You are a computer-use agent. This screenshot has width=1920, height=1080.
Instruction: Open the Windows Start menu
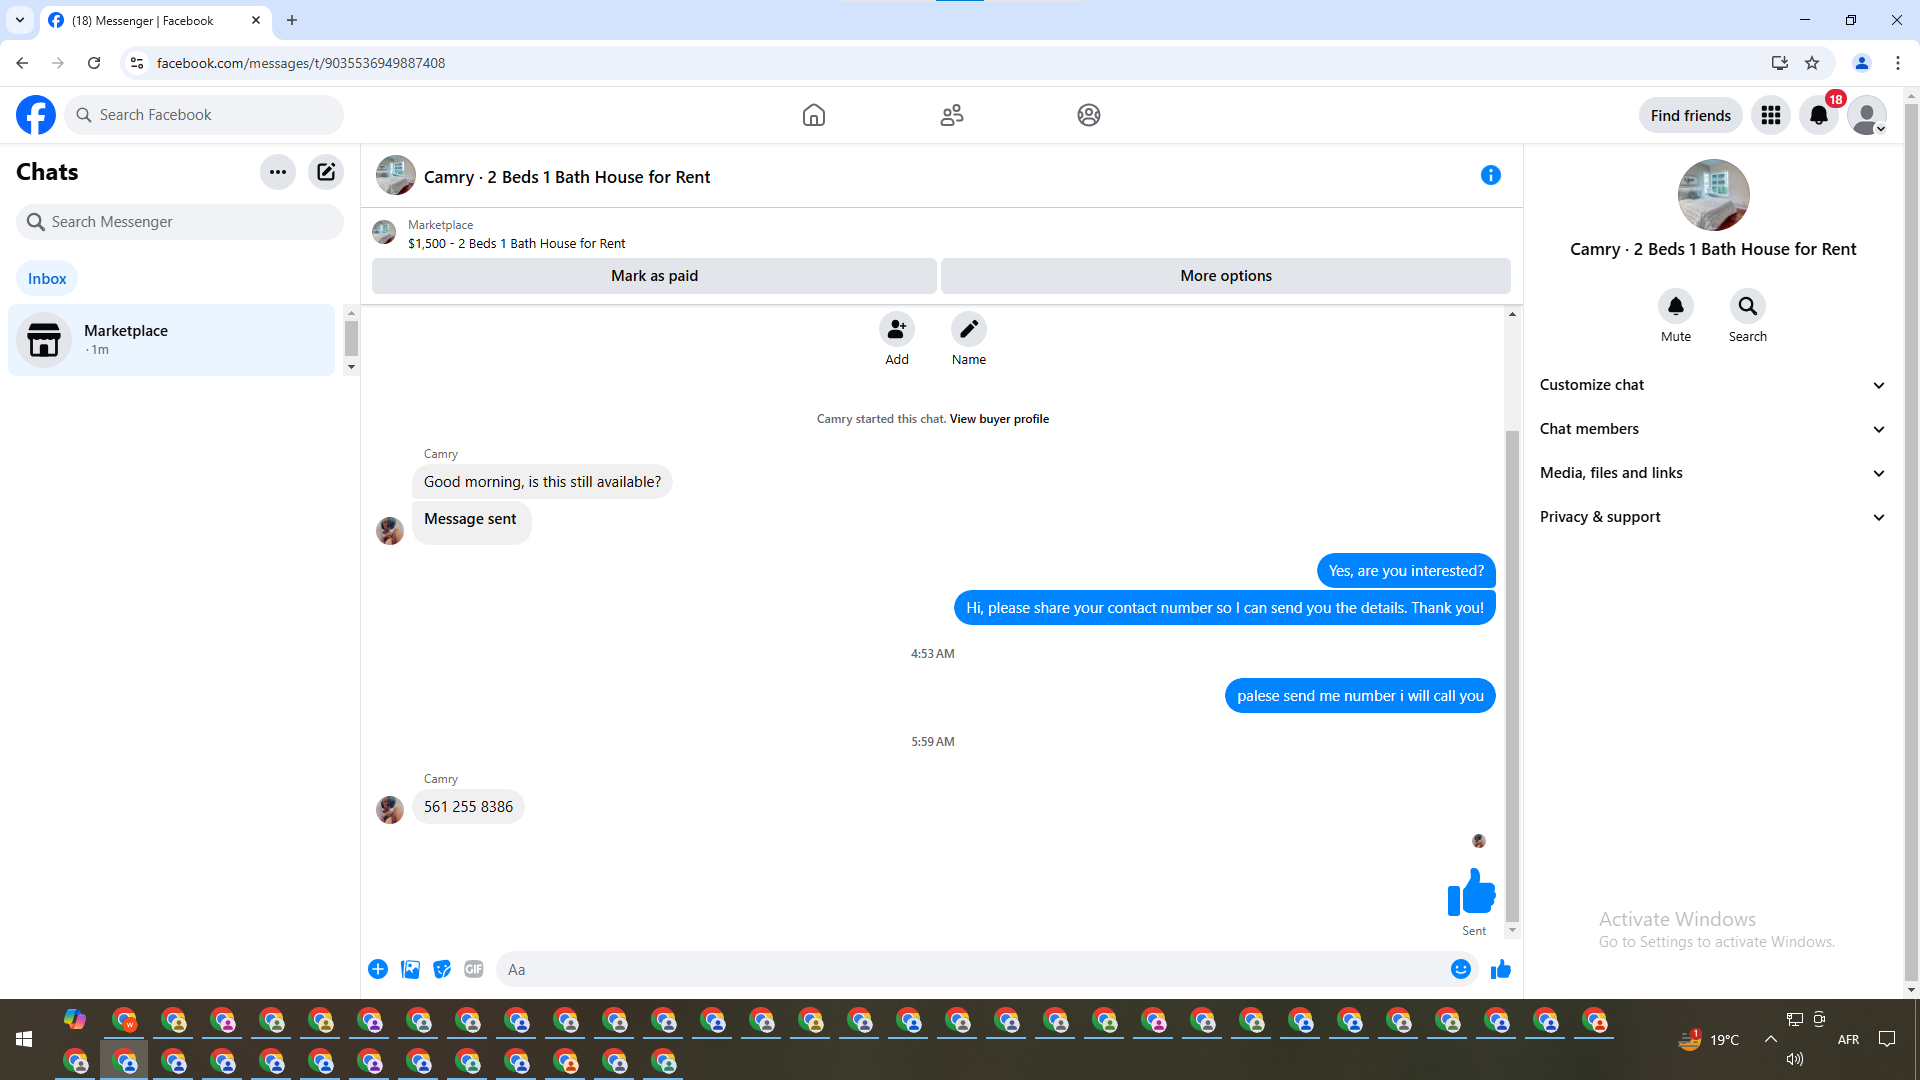coord(24,1039)
